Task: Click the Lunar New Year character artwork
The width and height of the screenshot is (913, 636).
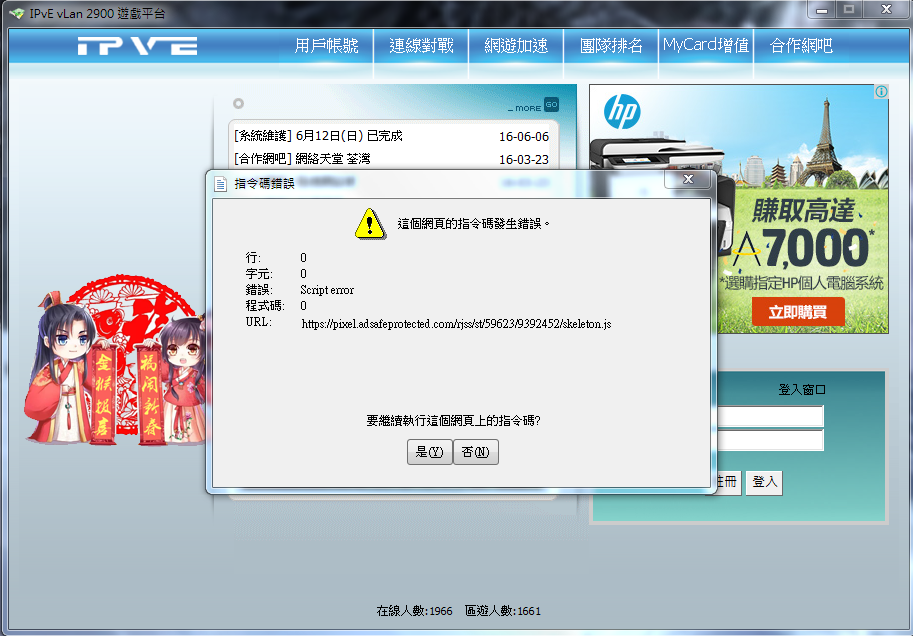Action: tap(115, 362)
